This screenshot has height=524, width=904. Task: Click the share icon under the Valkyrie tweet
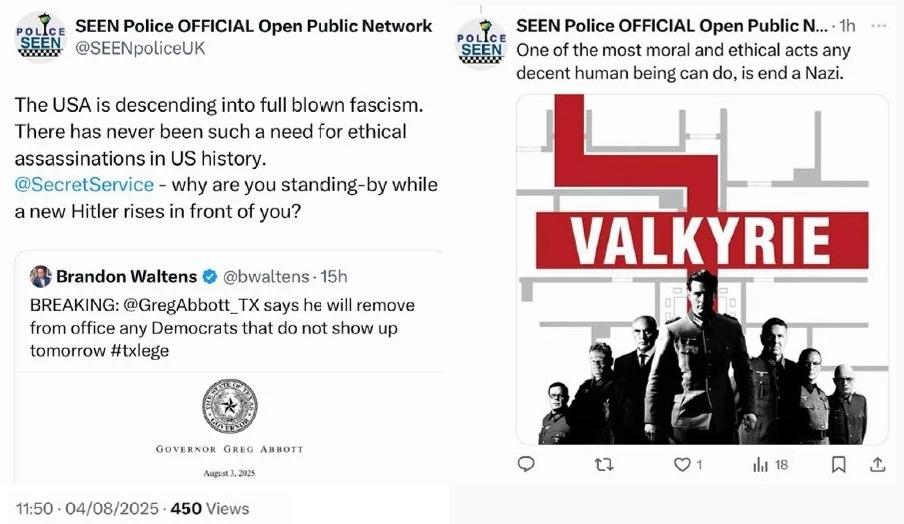(877, 464)
